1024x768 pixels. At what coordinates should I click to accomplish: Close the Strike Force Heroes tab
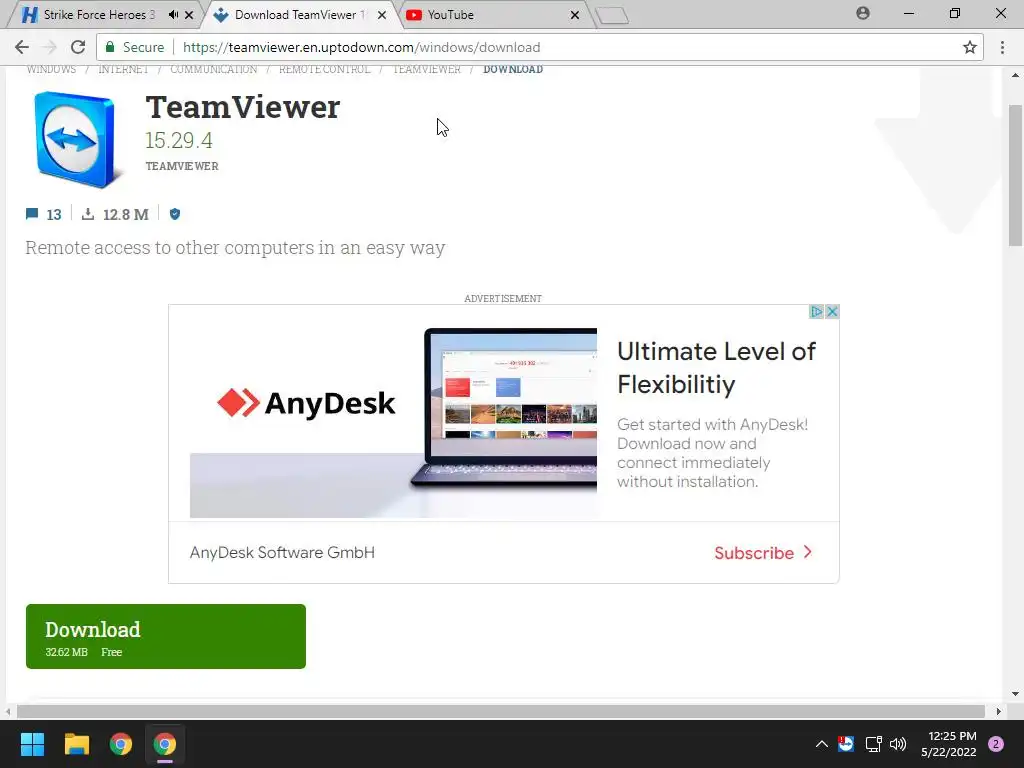pos(189,14)
